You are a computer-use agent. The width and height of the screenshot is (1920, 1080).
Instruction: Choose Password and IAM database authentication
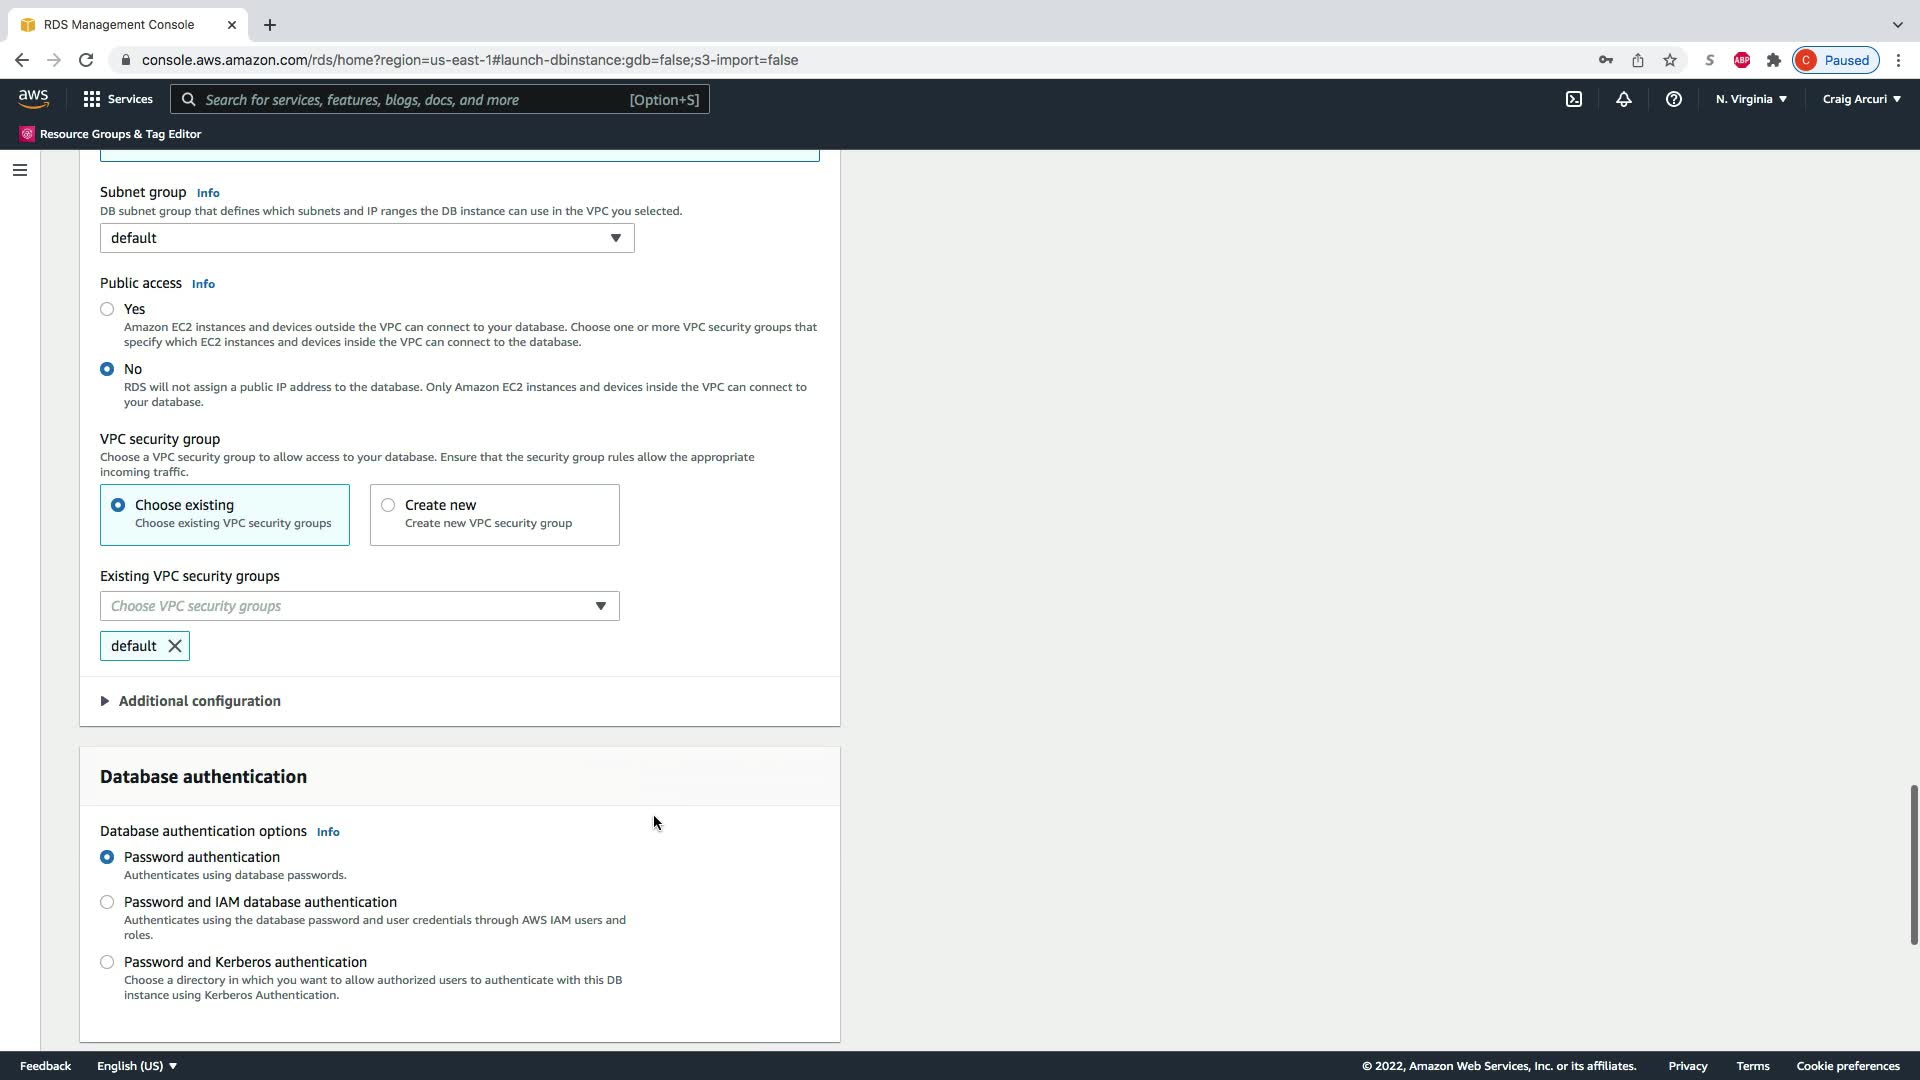[107, 902]
